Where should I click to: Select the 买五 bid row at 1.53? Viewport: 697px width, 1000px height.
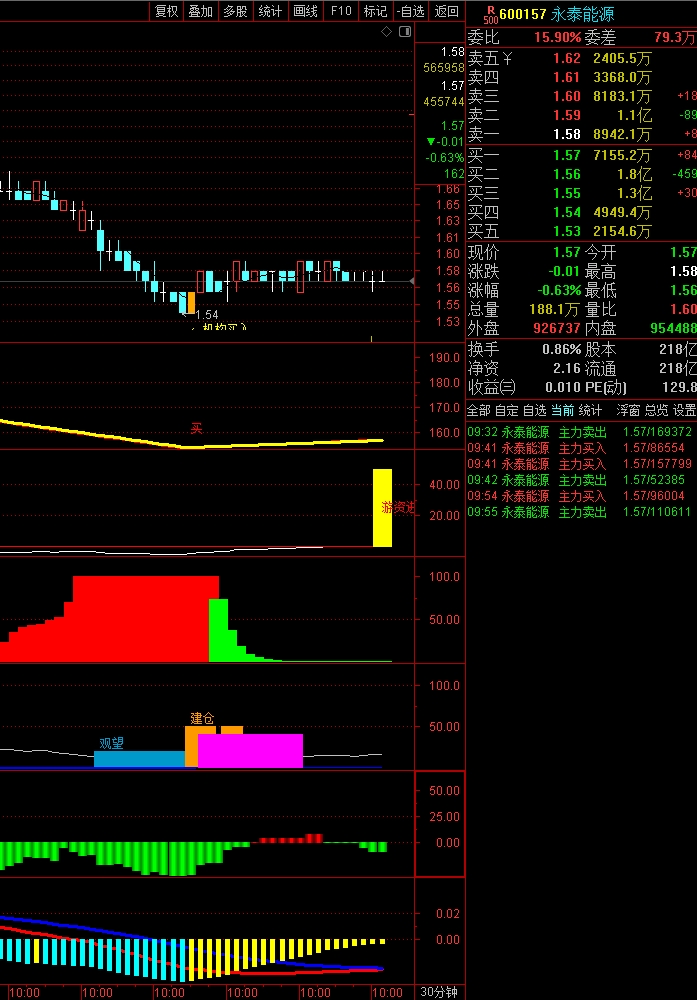coord(582,232)
